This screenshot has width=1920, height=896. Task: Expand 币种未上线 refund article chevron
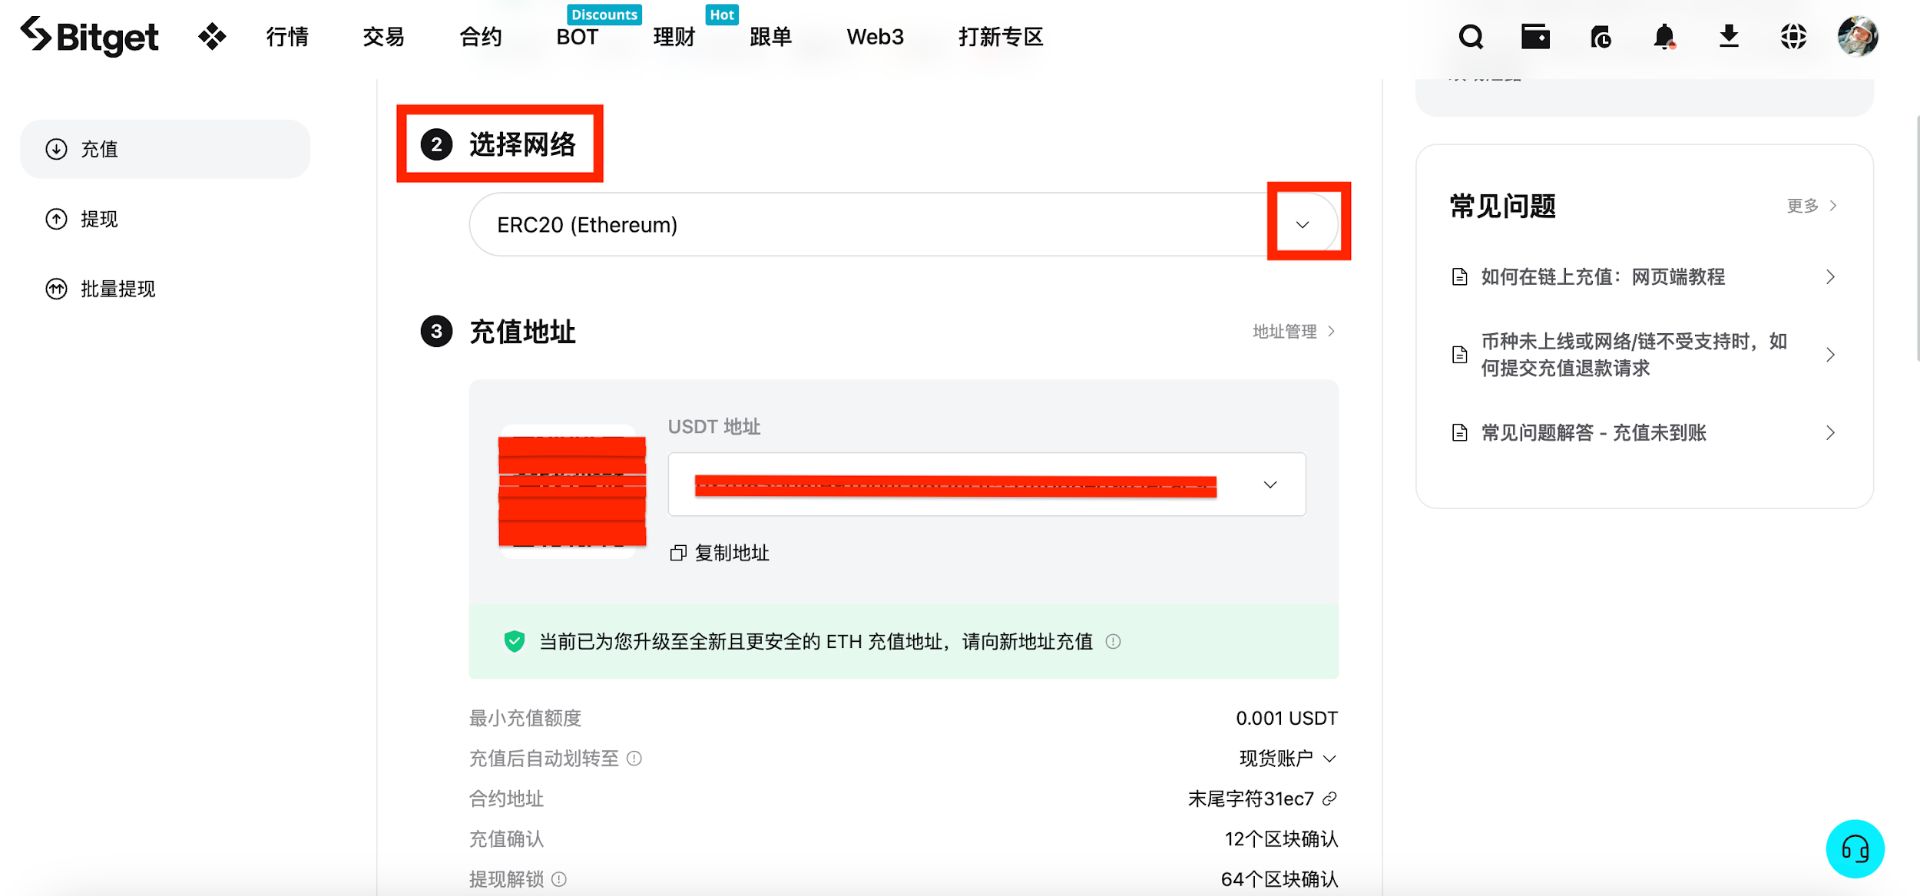pyautogui.click(x=1830, y=355)
